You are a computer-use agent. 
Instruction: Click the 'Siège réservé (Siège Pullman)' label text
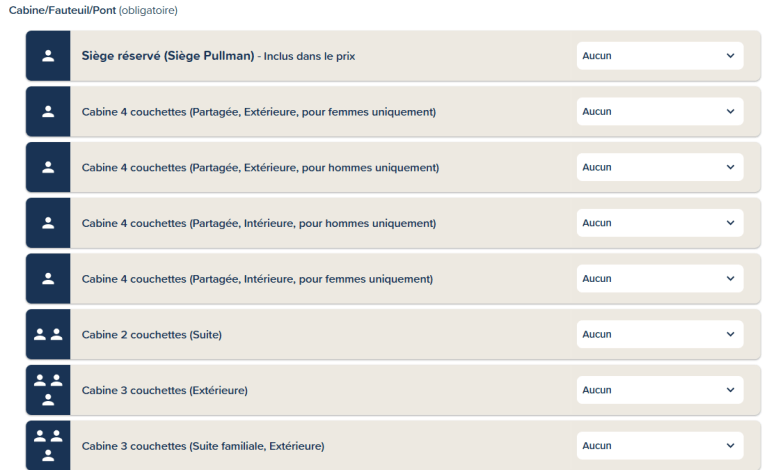[168, 56]
